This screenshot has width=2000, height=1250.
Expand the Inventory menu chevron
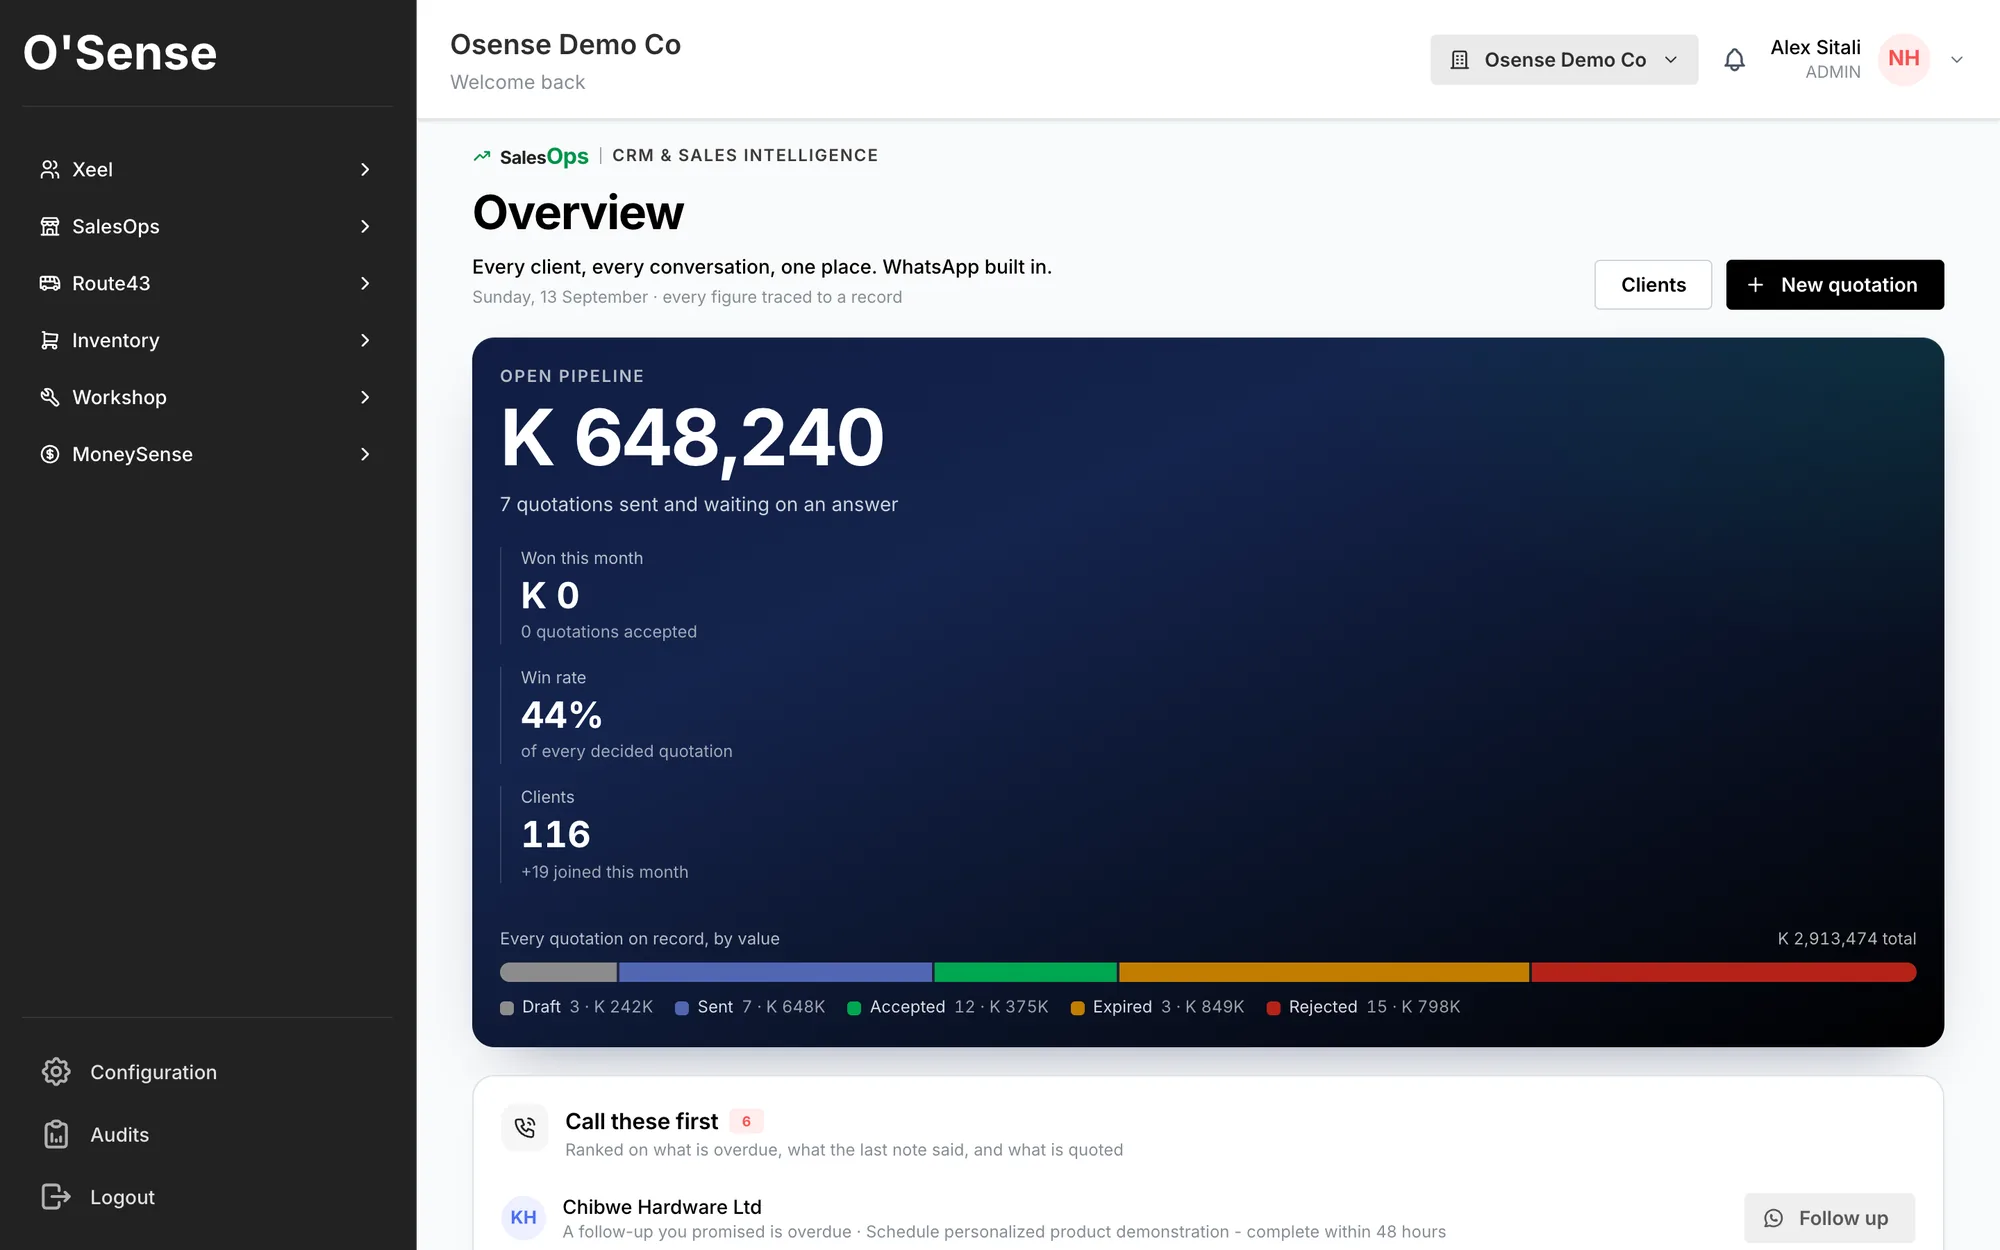tap(365, 341)
